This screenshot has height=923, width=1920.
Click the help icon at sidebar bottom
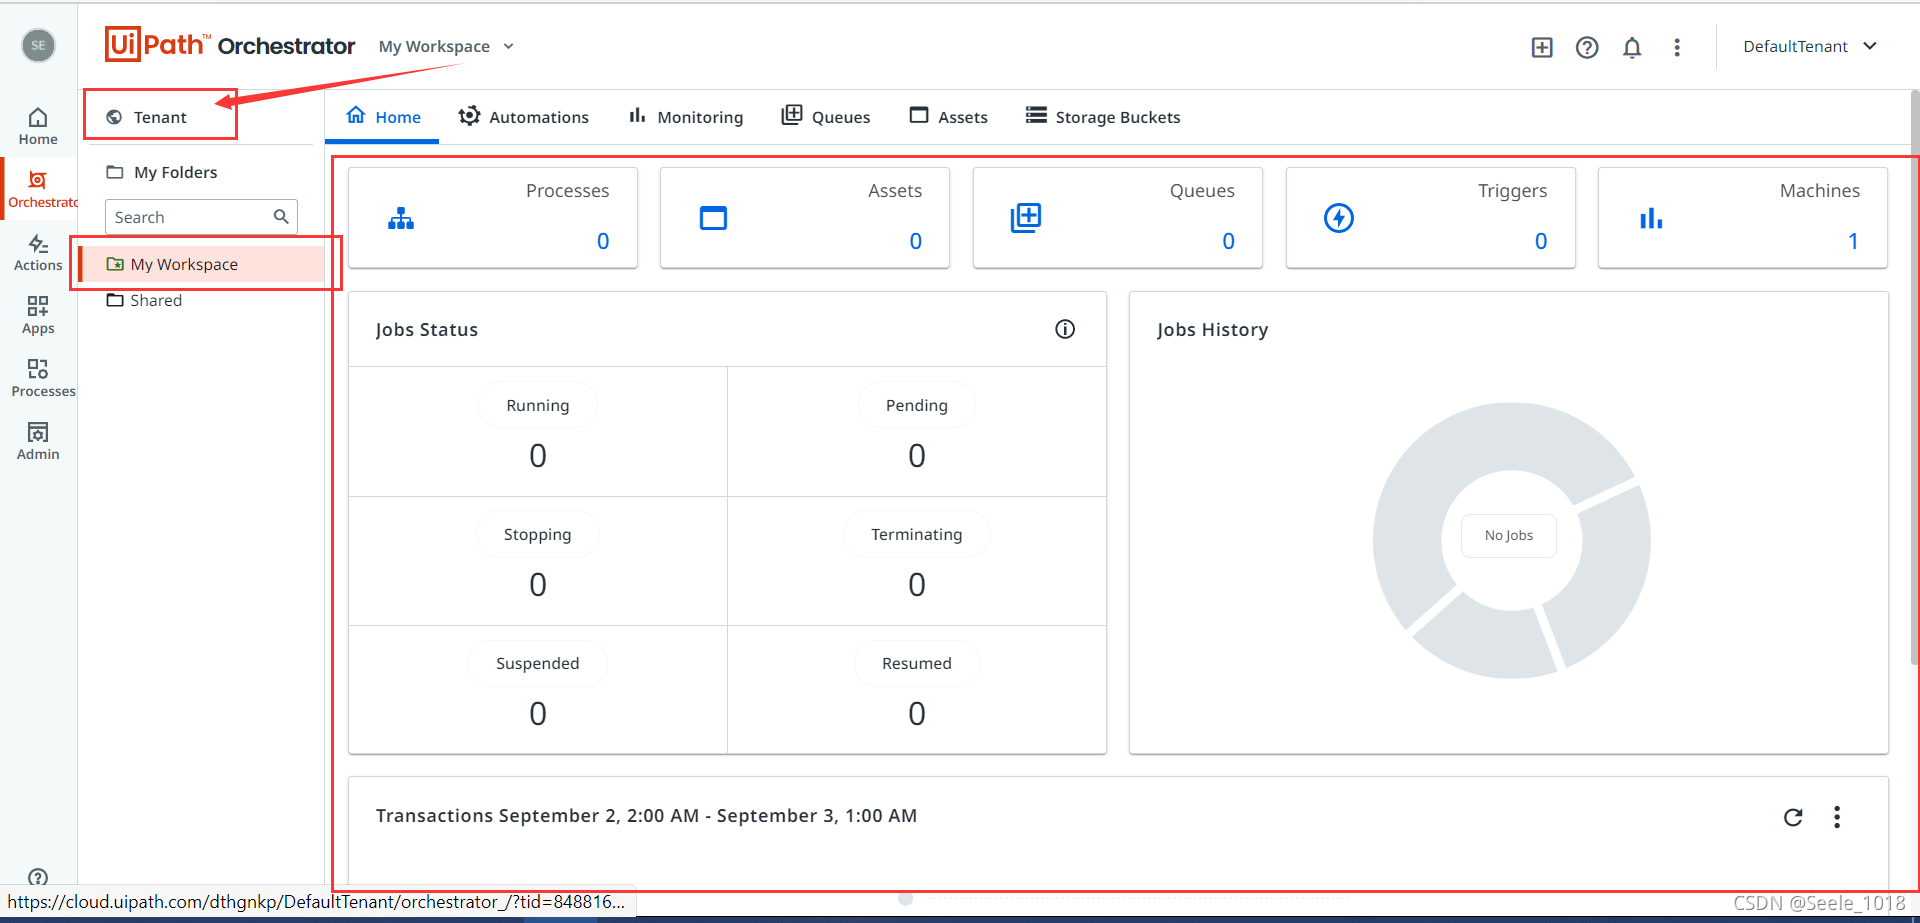pyautogui.click(x=38, y=877)
